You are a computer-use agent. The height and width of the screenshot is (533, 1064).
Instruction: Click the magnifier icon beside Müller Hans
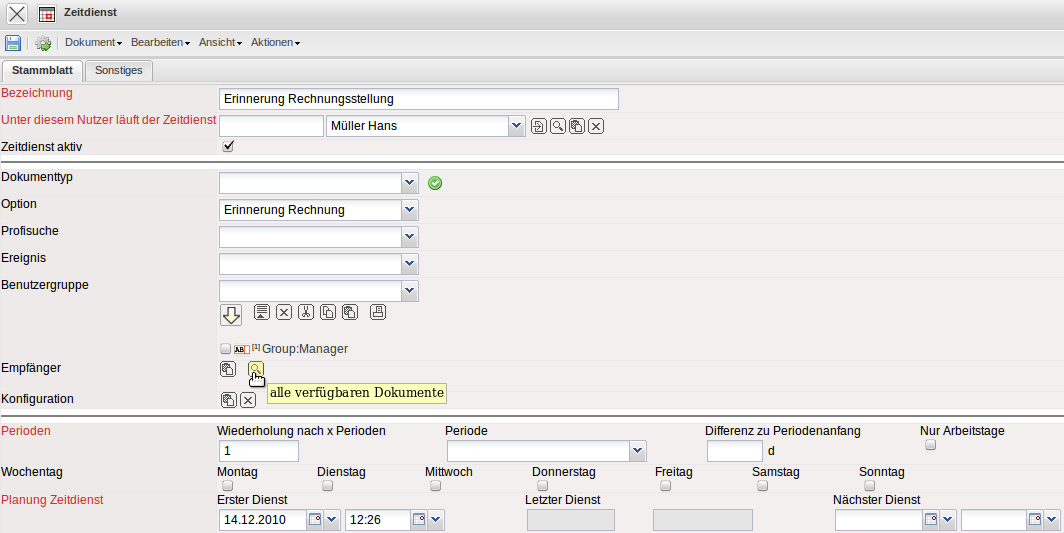pyautogui.click(x=557, y=126)
